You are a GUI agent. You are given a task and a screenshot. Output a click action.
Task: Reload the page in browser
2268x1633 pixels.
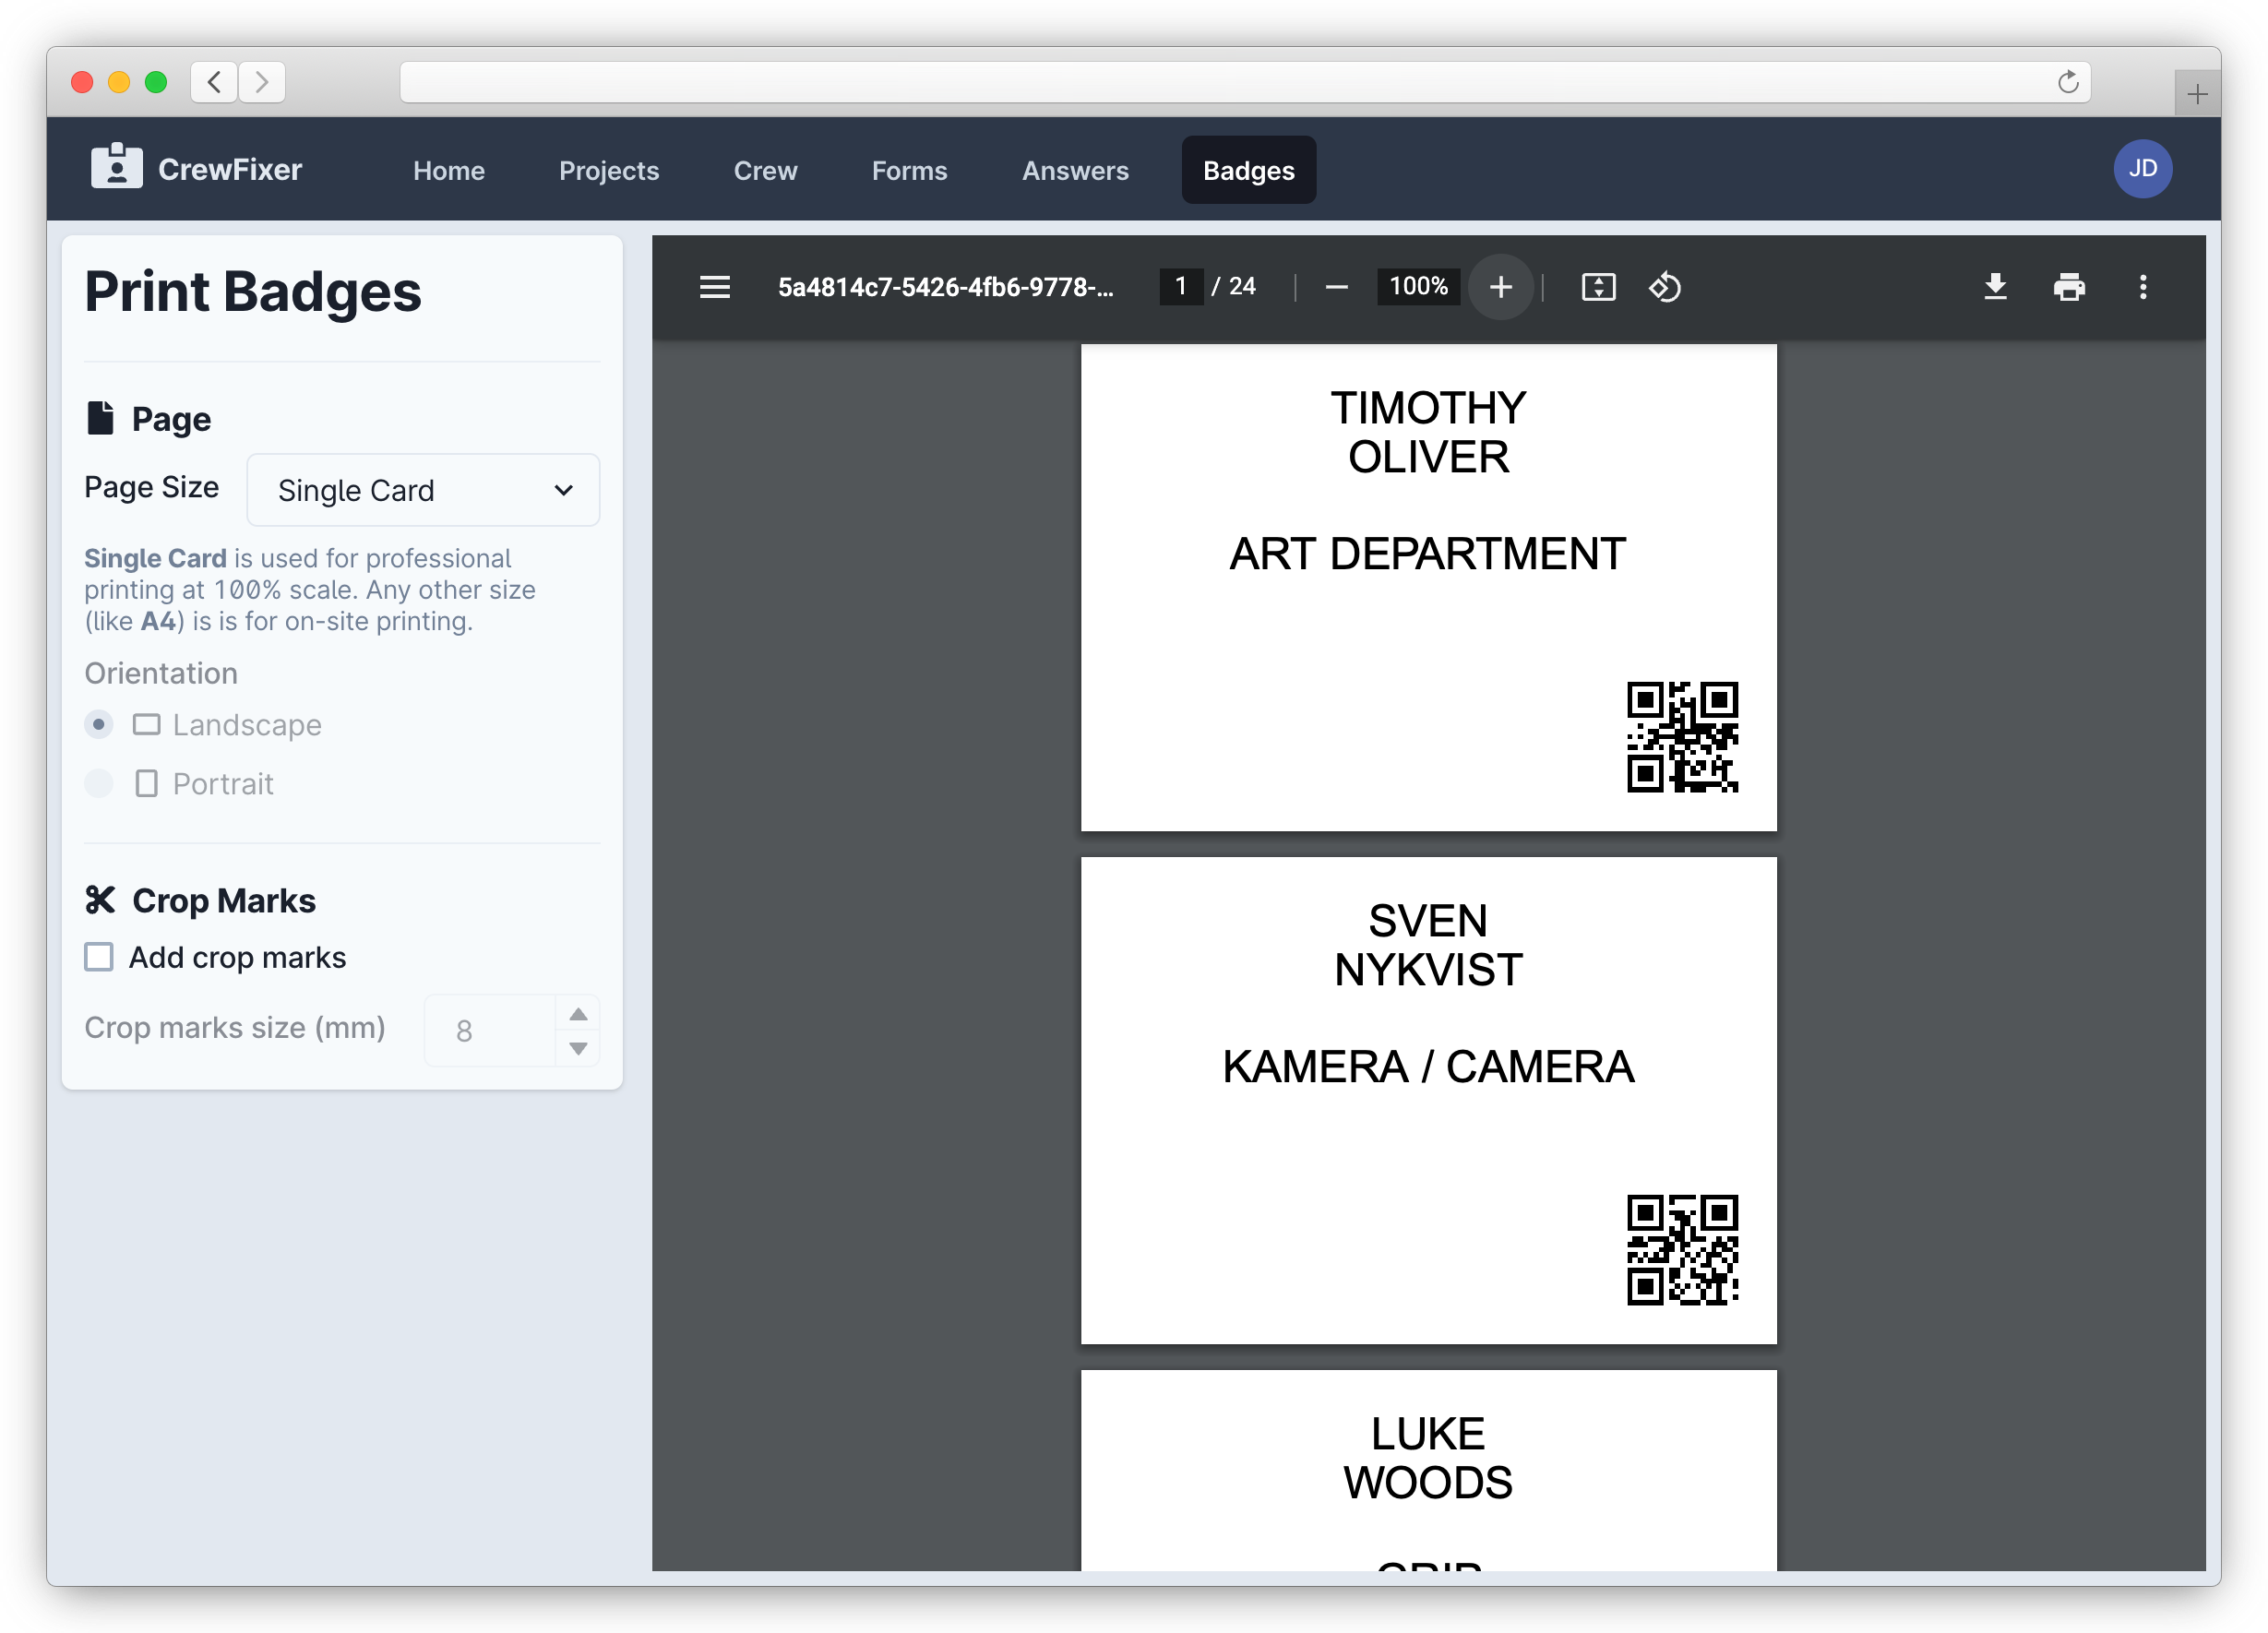pyautogui.click(x=2067, y=82)
